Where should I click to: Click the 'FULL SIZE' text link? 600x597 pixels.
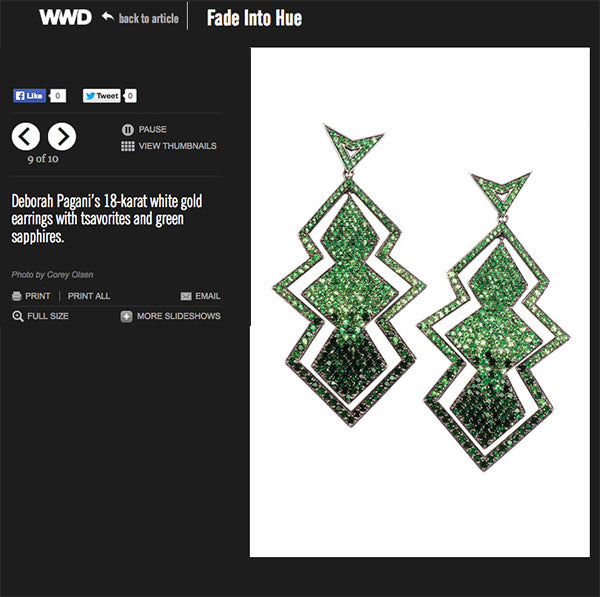pos(48,316)
